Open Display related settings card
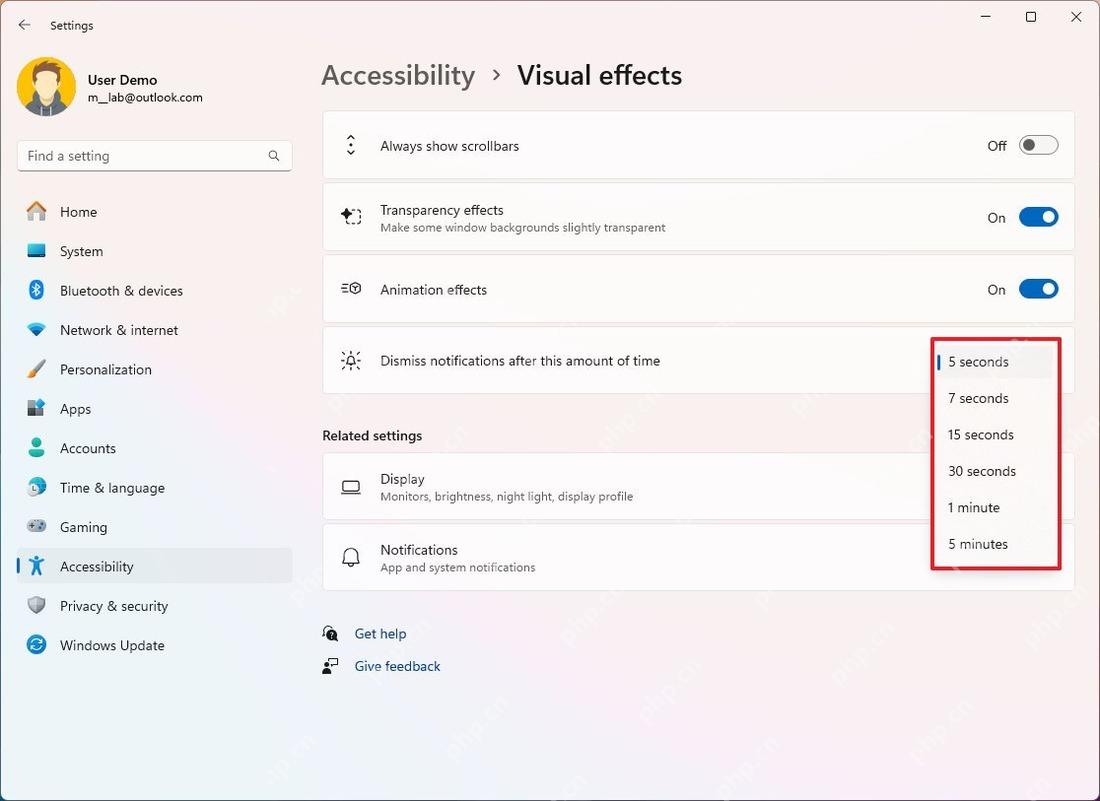 click(x=698, y=487)
